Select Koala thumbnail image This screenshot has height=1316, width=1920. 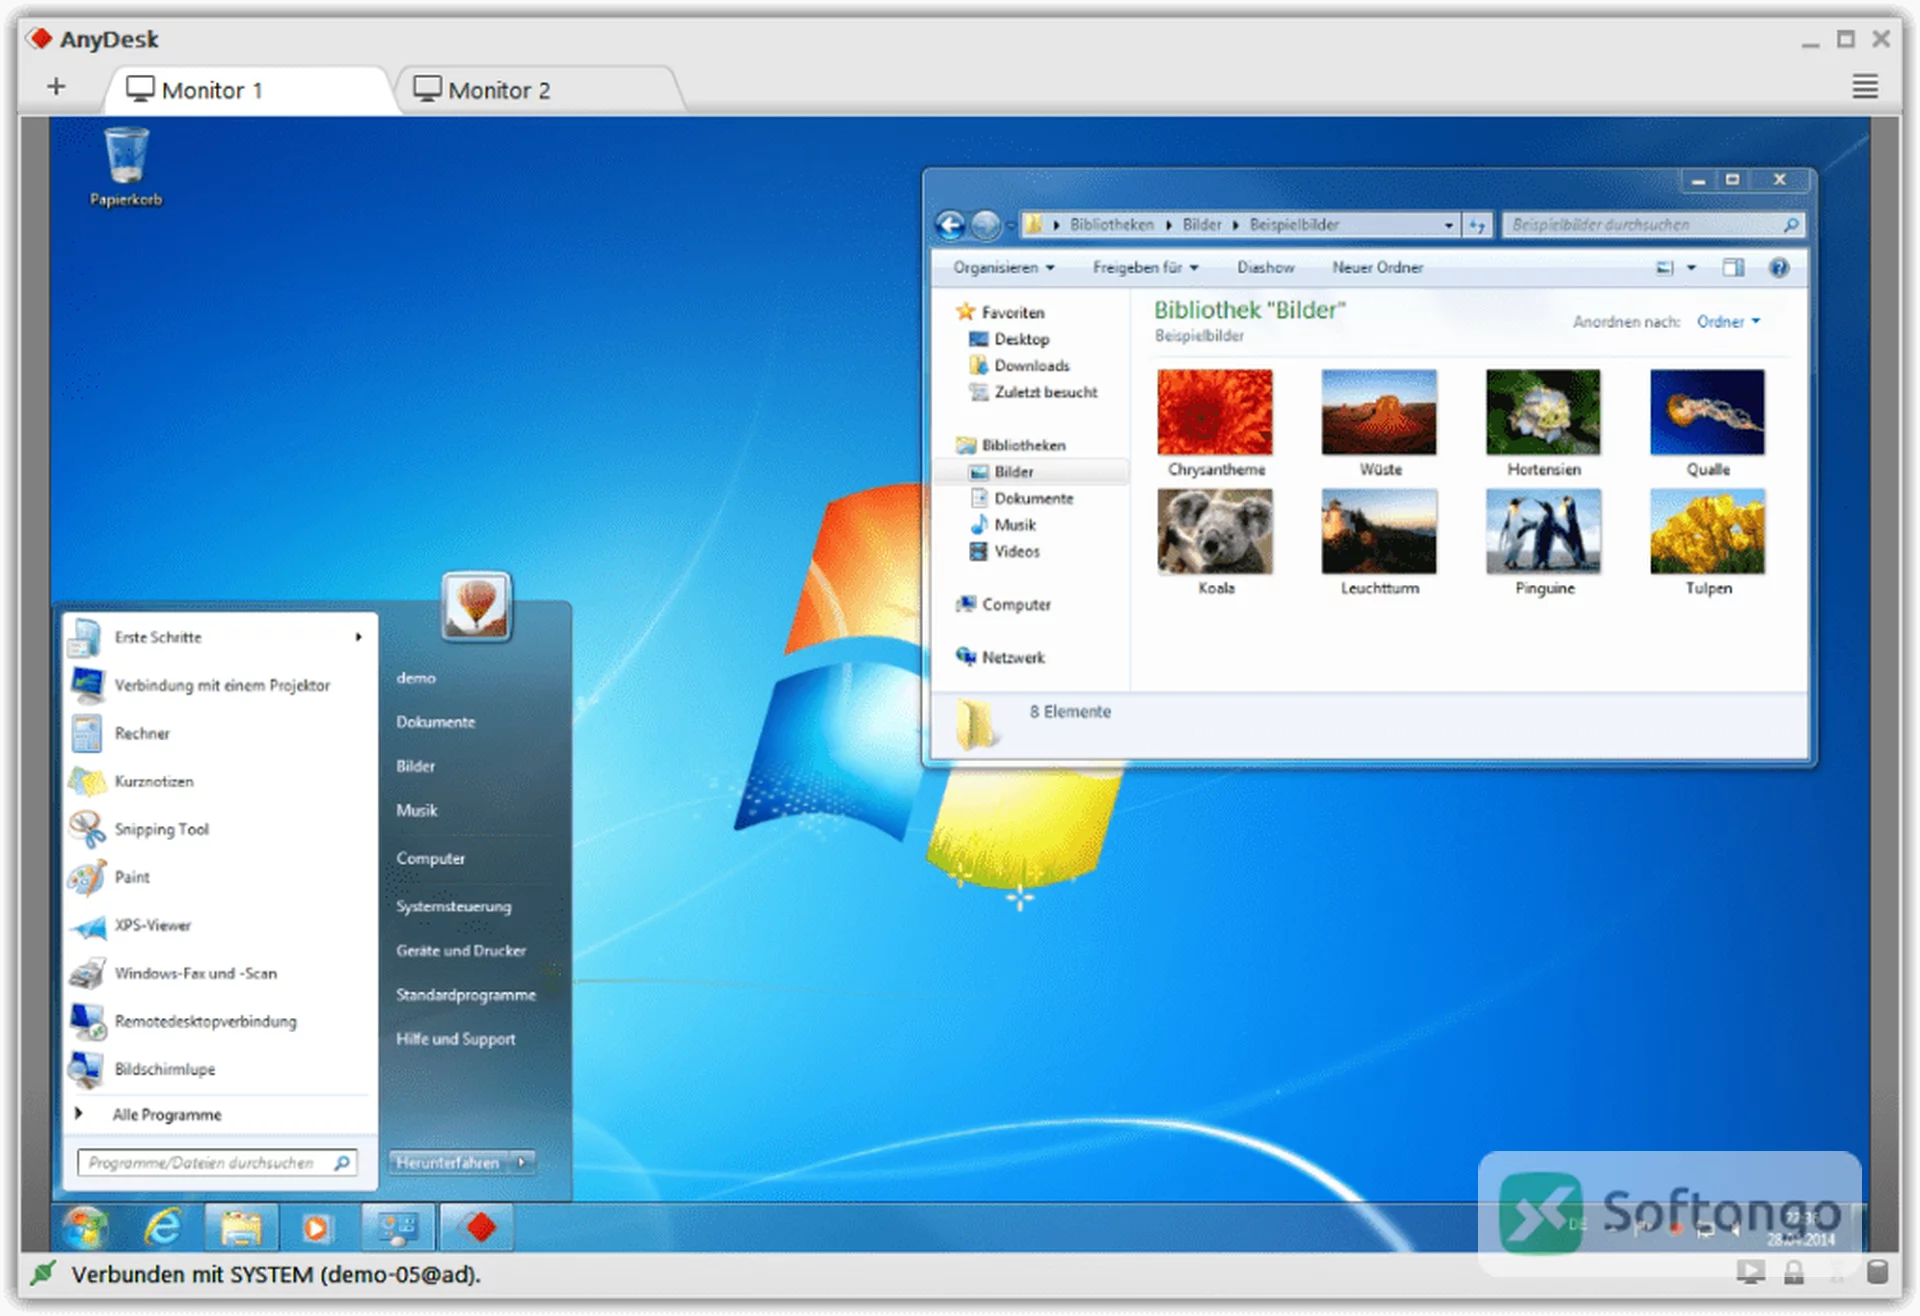(1215, 532)
